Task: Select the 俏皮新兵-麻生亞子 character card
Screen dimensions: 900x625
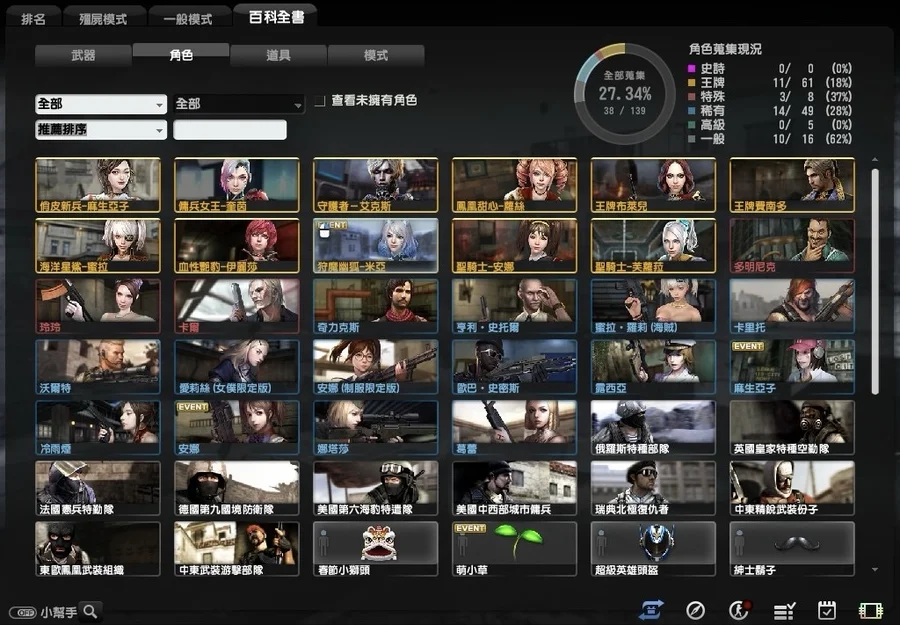Action: (98, 186)
